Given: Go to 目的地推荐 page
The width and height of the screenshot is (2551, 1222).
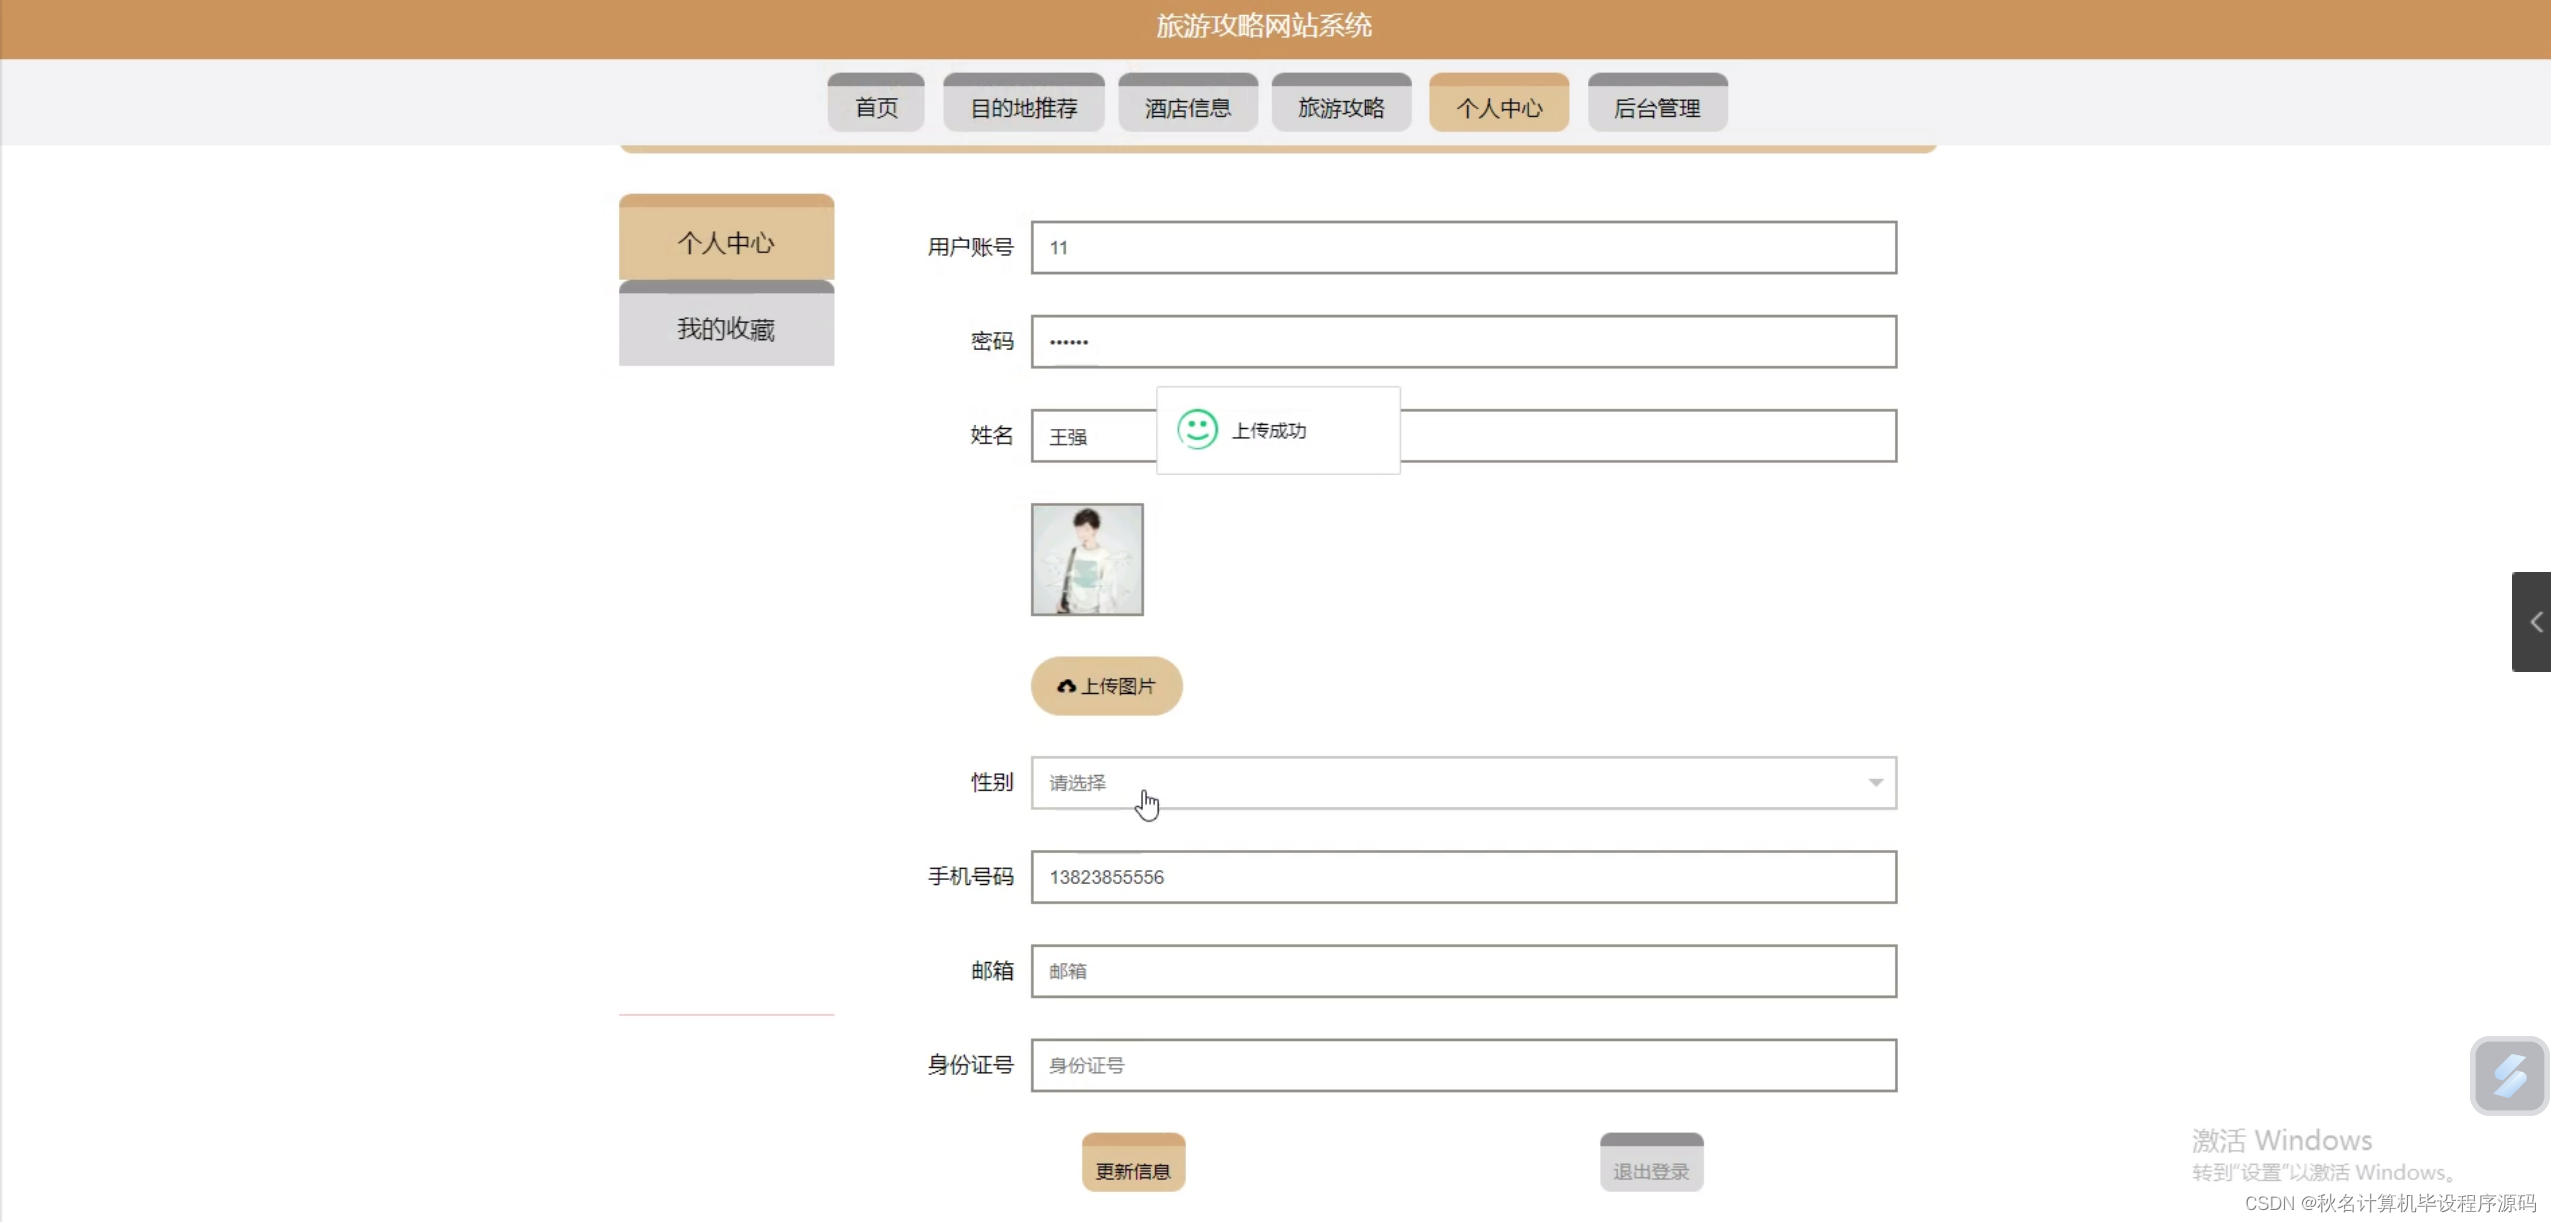Looking at the screenshot, I should pos(1023,104).
